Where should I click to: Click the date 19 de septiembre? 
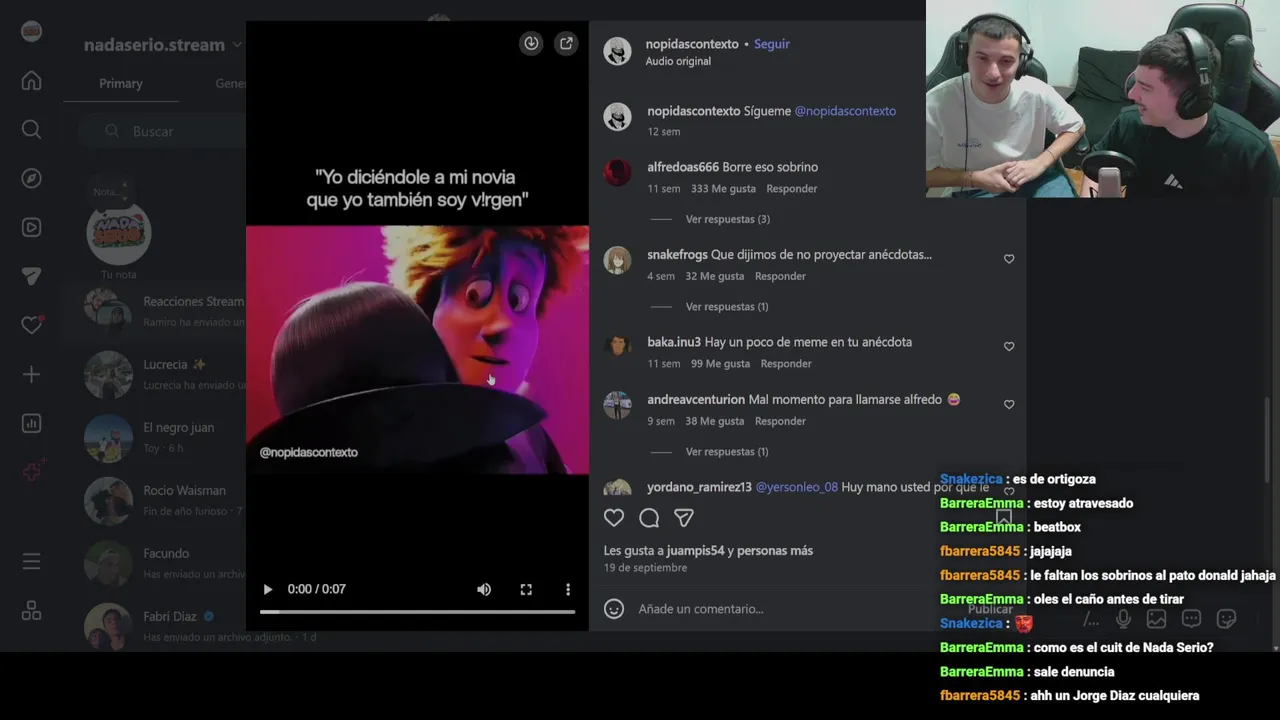[x=645, y=568]
